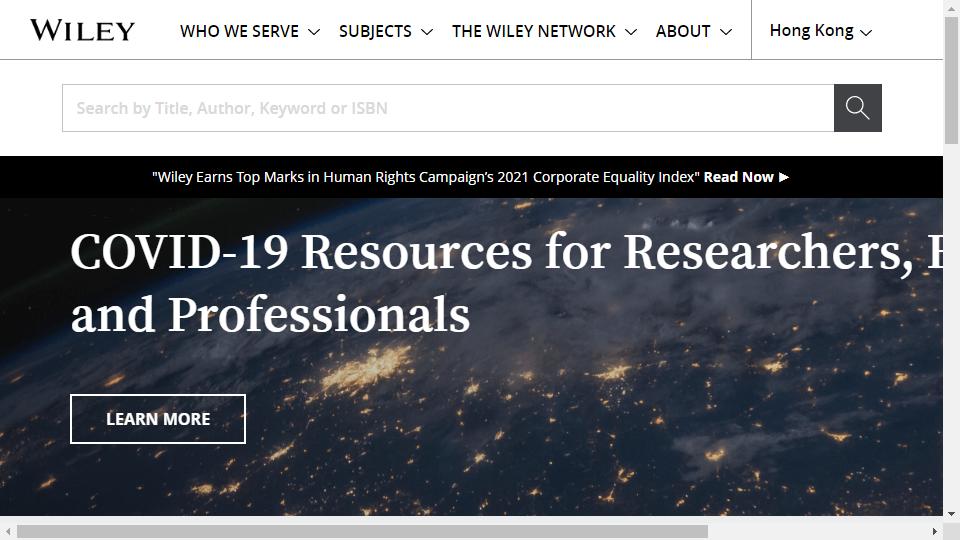Click the horizontal scrollbar right arrow
The height and width of the screenshot is (540, 960).
[935, 531]
